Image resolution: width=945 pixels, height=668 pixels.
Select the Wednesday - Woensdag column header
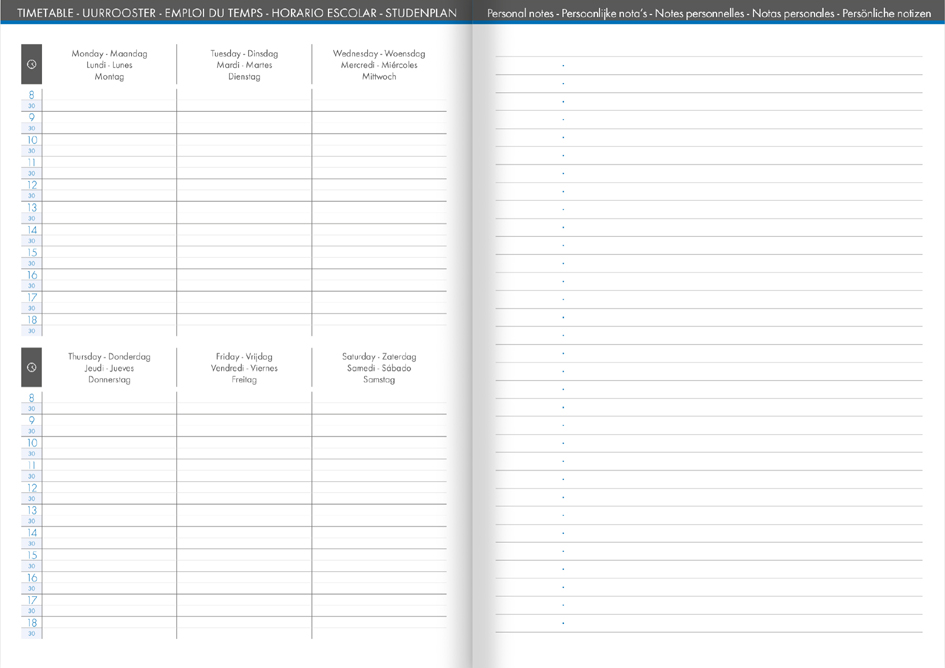[x=379, y=65]
